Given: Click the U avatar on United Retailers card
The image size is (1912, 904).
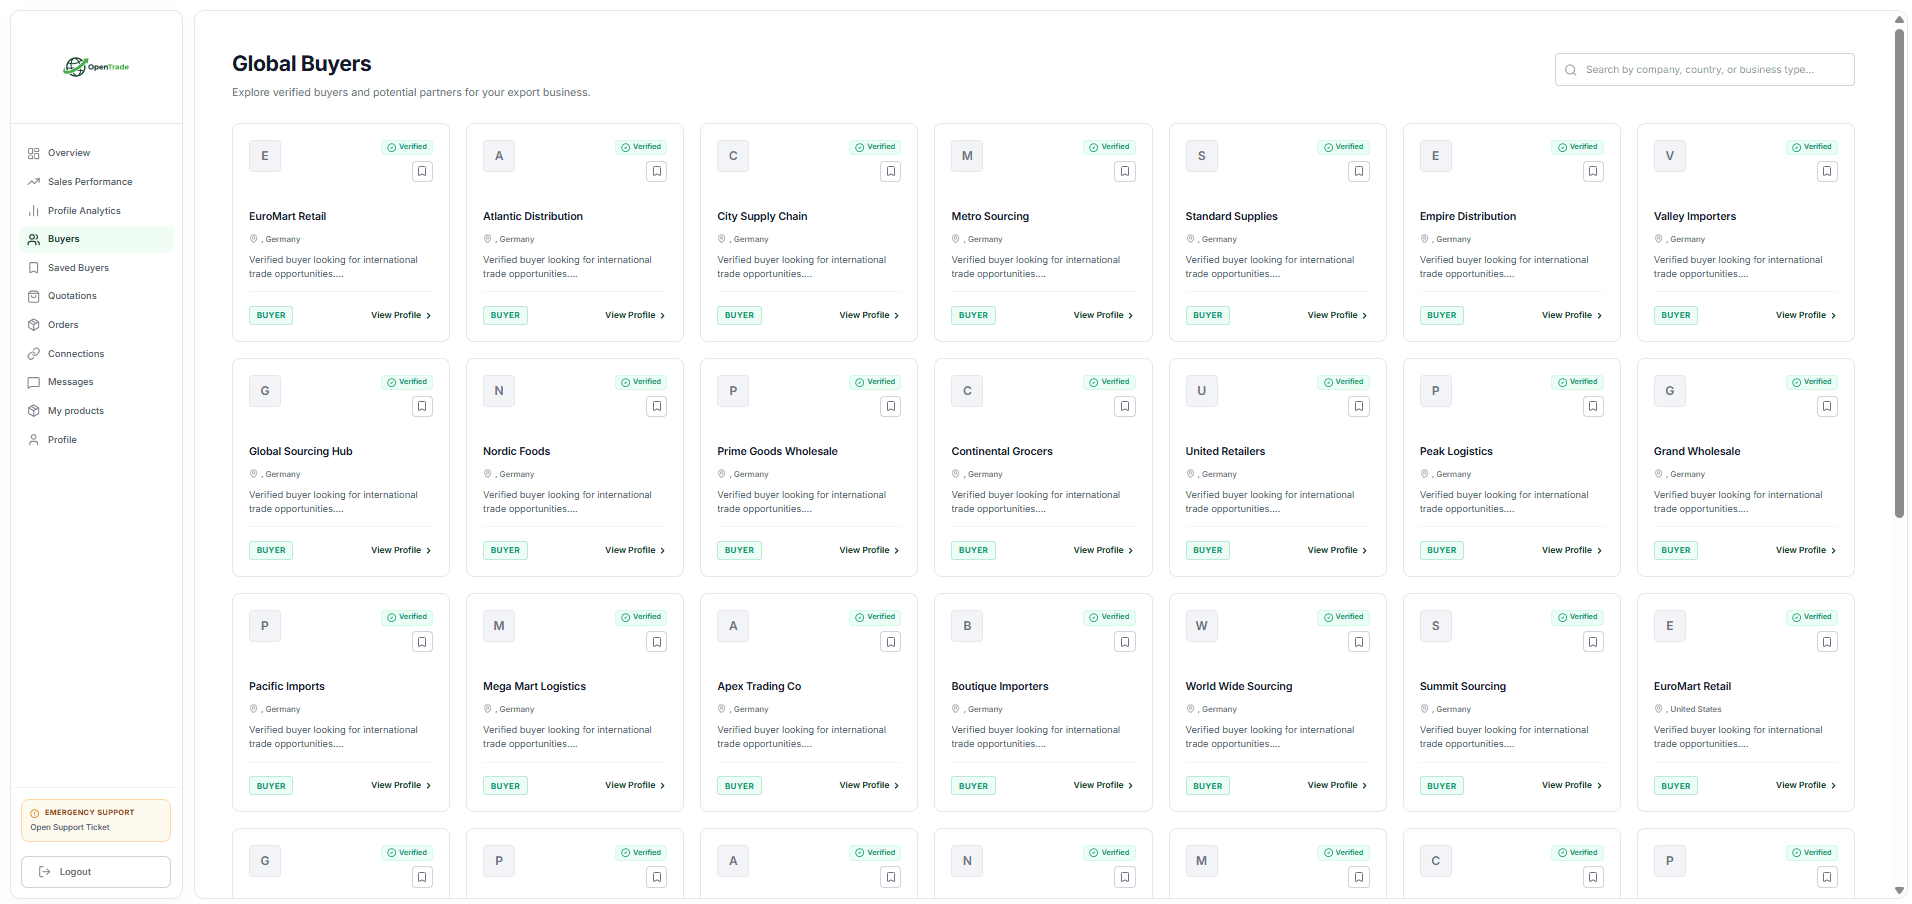Looking at the screenshot, I should tap(1201, 391).
